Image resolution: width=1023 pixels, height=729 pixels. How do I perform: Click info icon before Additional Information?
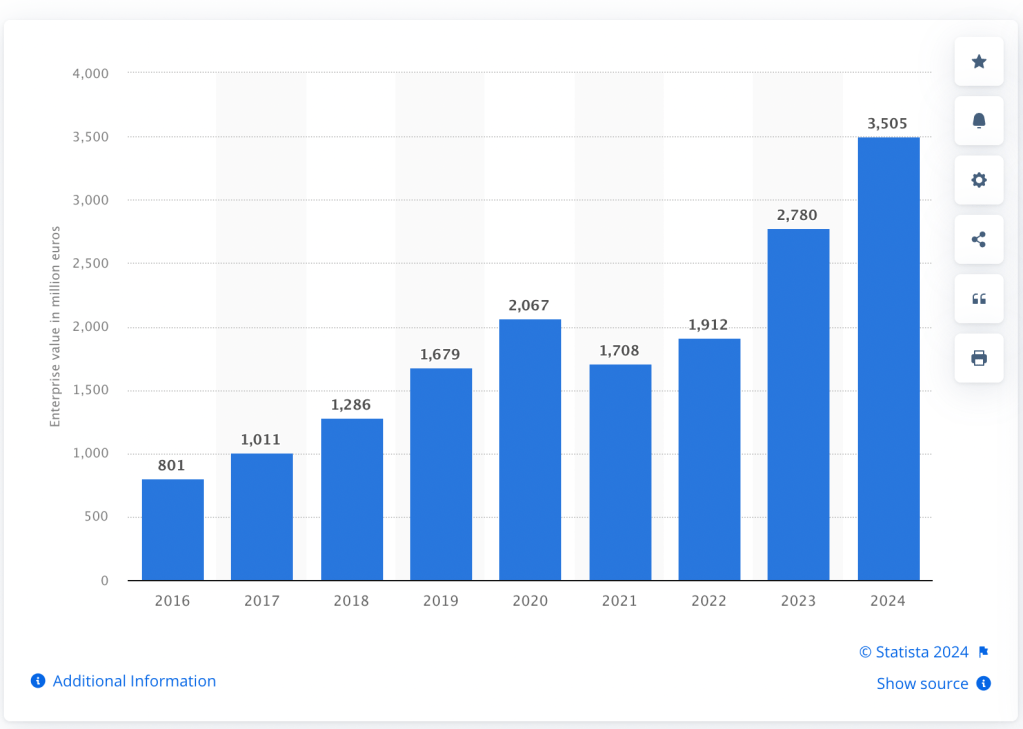38,681
